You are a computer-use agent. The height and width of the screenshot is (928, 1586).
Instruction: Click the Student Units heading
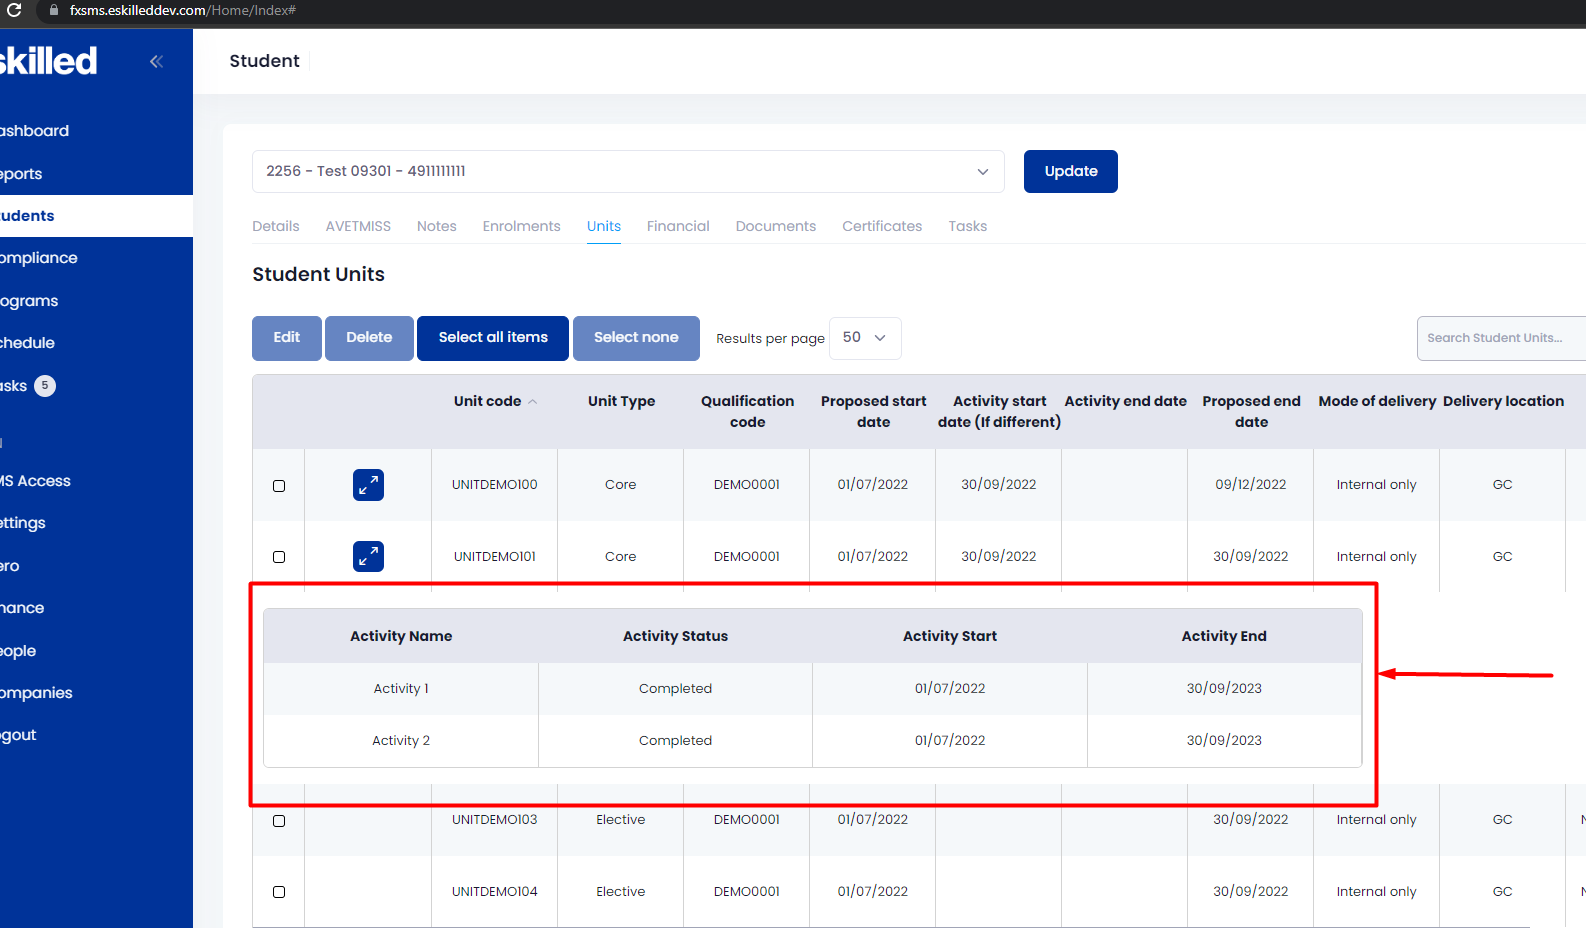coord(318,274)
